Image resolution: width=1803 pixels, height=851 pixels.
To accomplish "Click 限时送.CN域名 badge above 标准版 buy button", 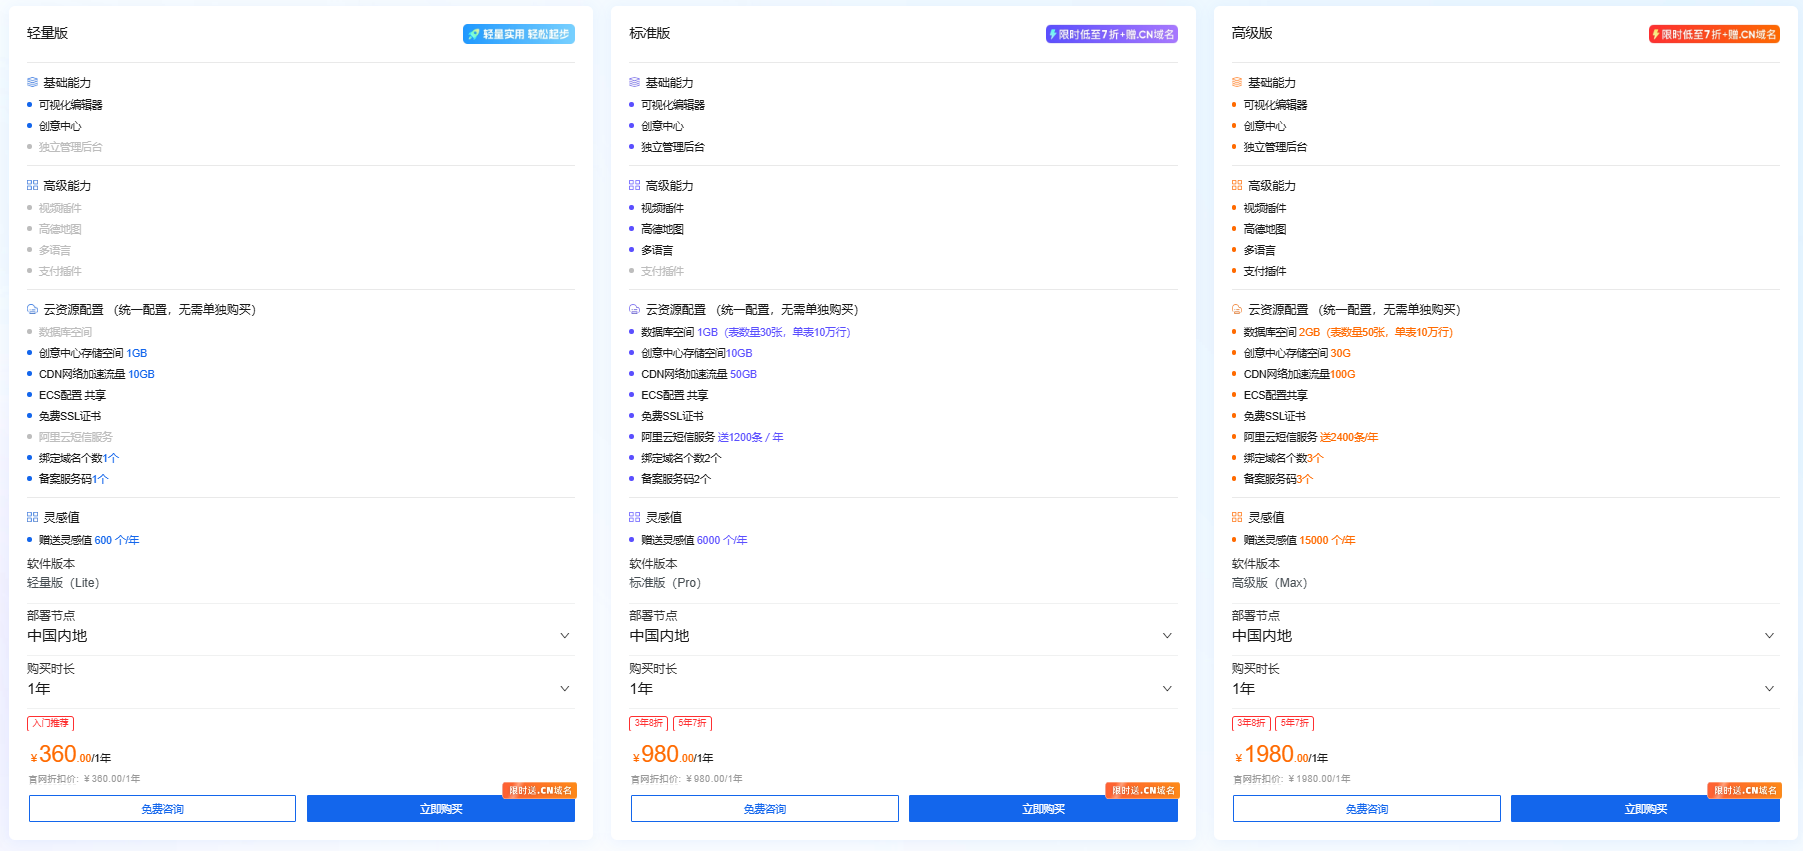I will (1142, 790).
